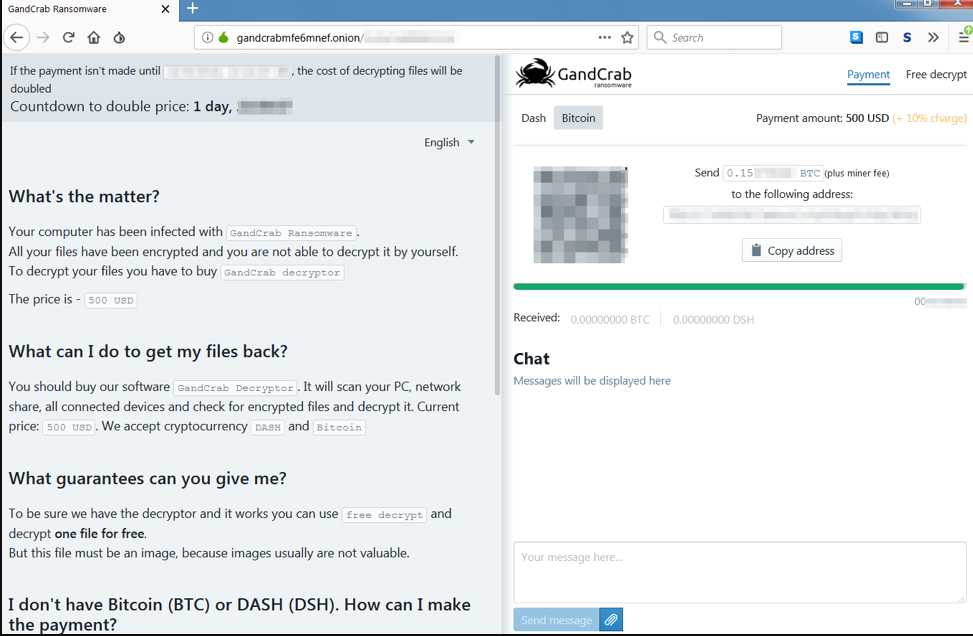Screen dimensions: 973x636
Task: Open a new tab with the plus button
Action: pyautogui.click(x=193, y=9)
